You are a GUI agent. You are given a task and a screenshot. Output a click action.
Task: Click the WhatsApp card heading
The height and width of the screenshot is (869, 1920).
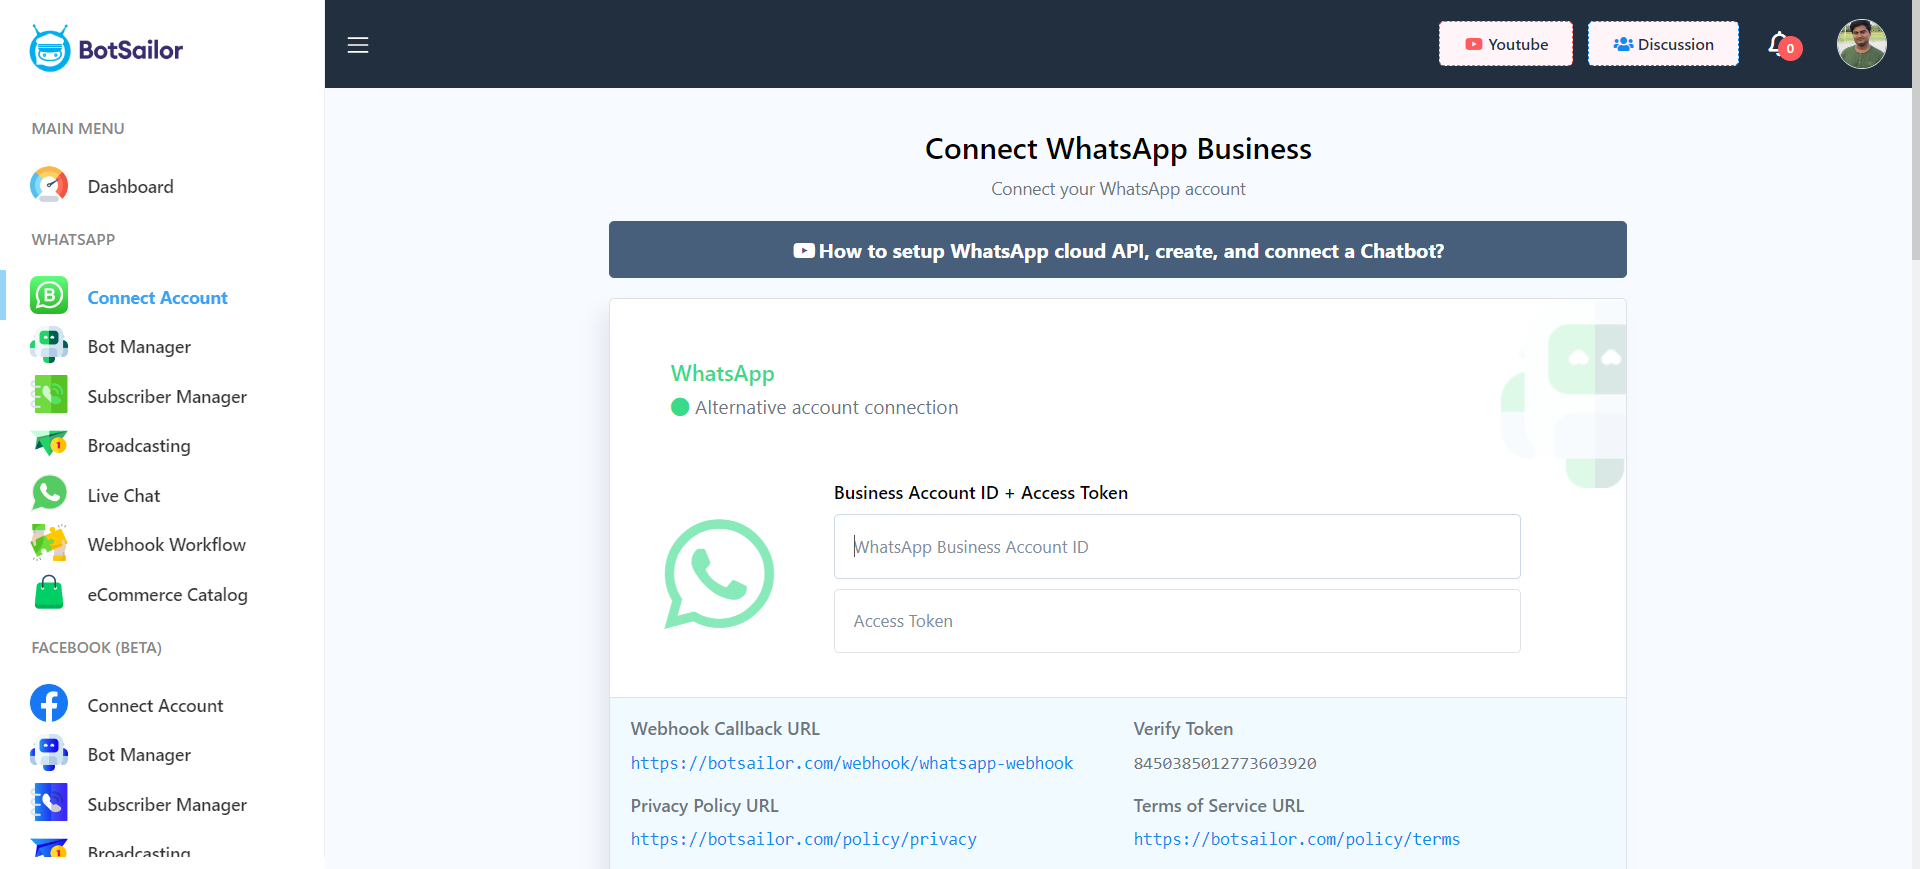[722, 373]
